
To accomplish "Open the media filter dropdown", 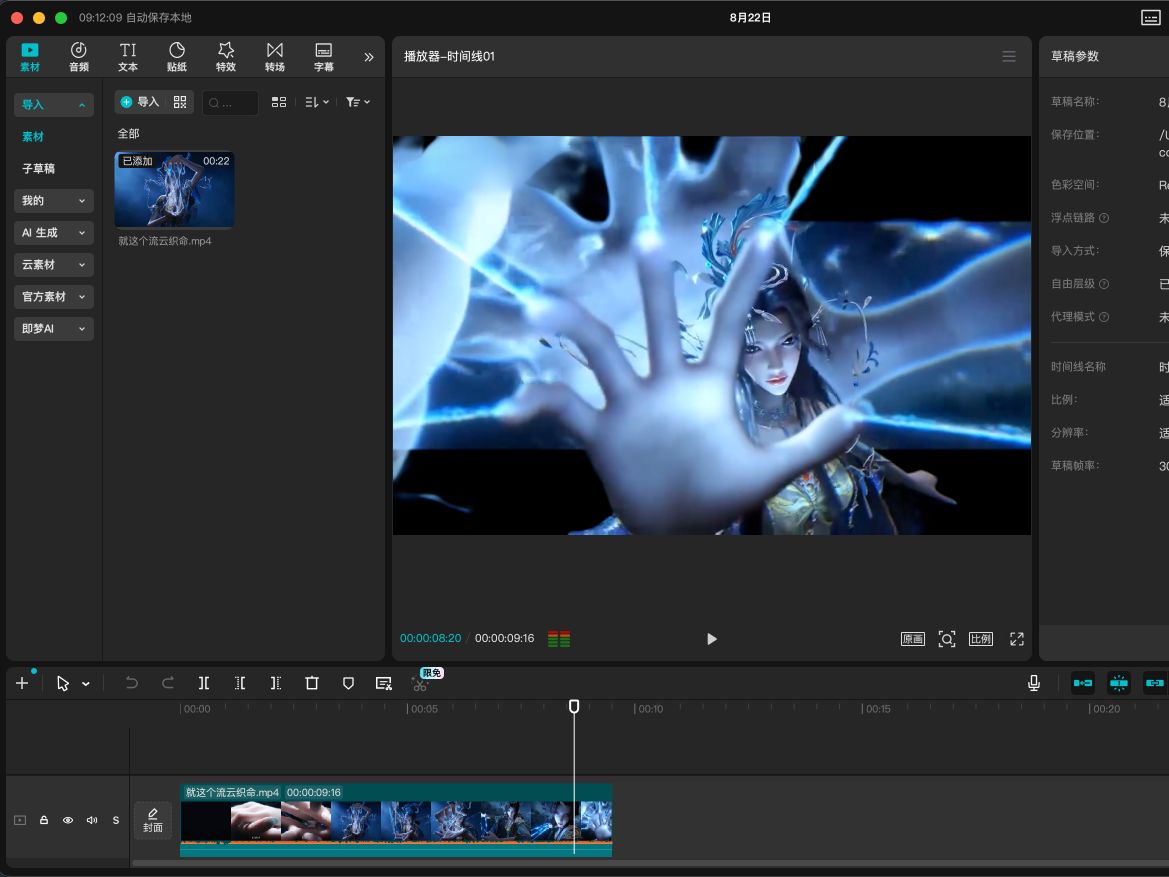I will click(x=358, y=102).
